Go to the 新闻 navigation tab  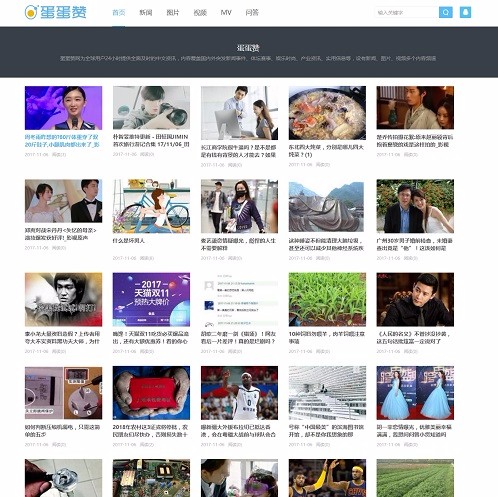coord(146,13)
